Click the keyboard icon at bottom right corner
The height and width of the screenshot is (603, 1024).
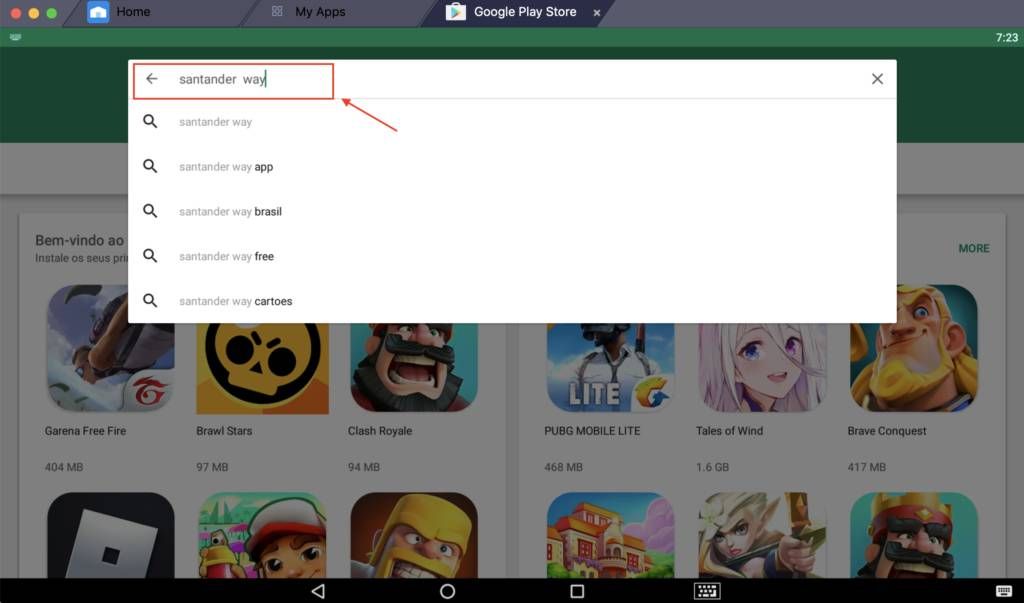pyautogui.click(x=1004, y=591)
